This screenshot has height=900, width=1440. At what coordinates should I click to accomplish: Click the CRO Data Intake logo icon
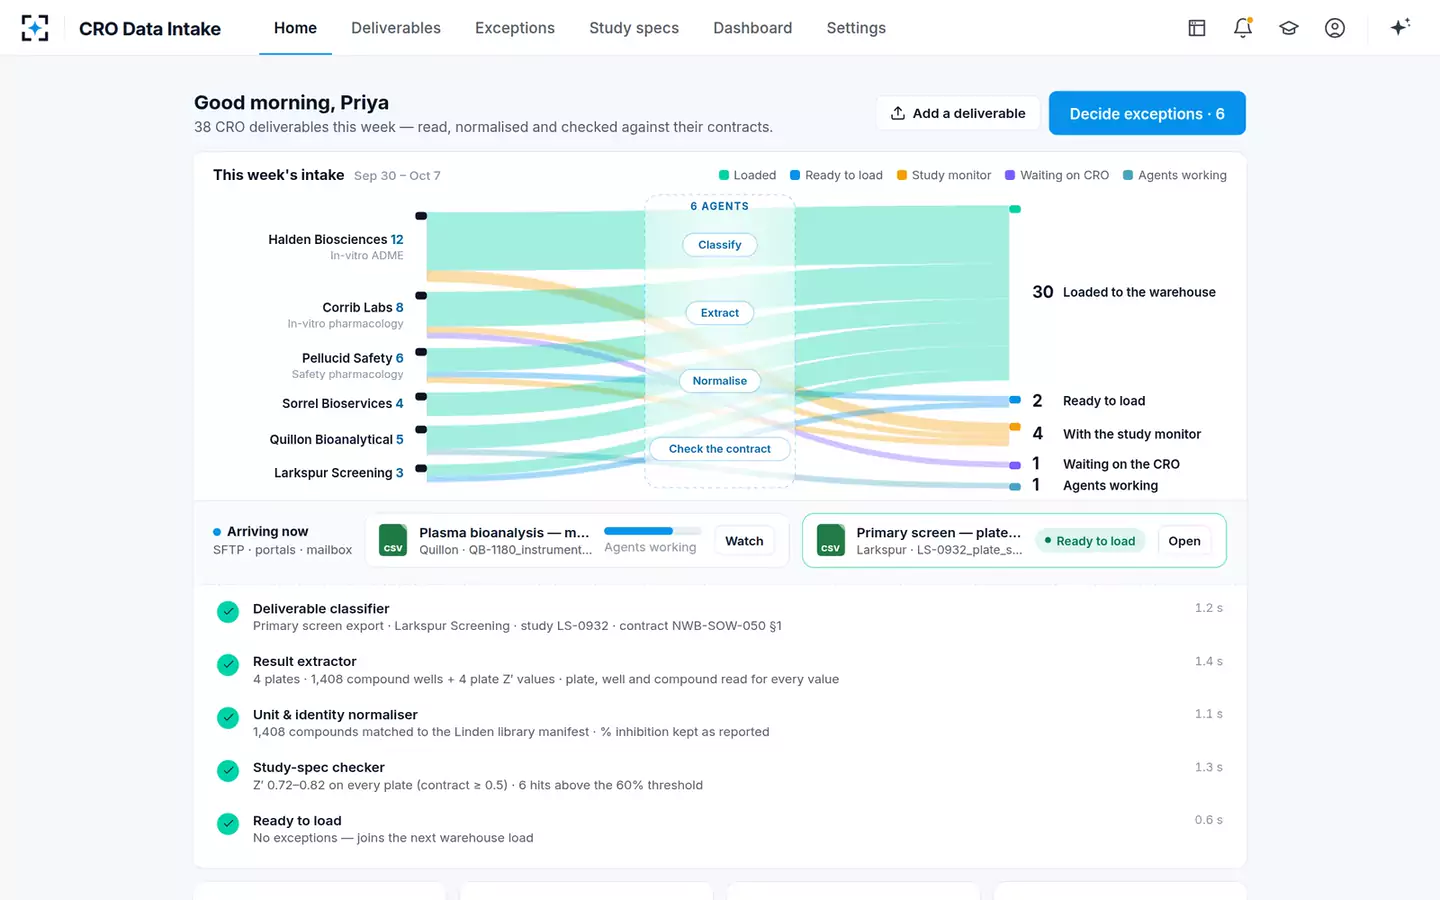(35, 28)
